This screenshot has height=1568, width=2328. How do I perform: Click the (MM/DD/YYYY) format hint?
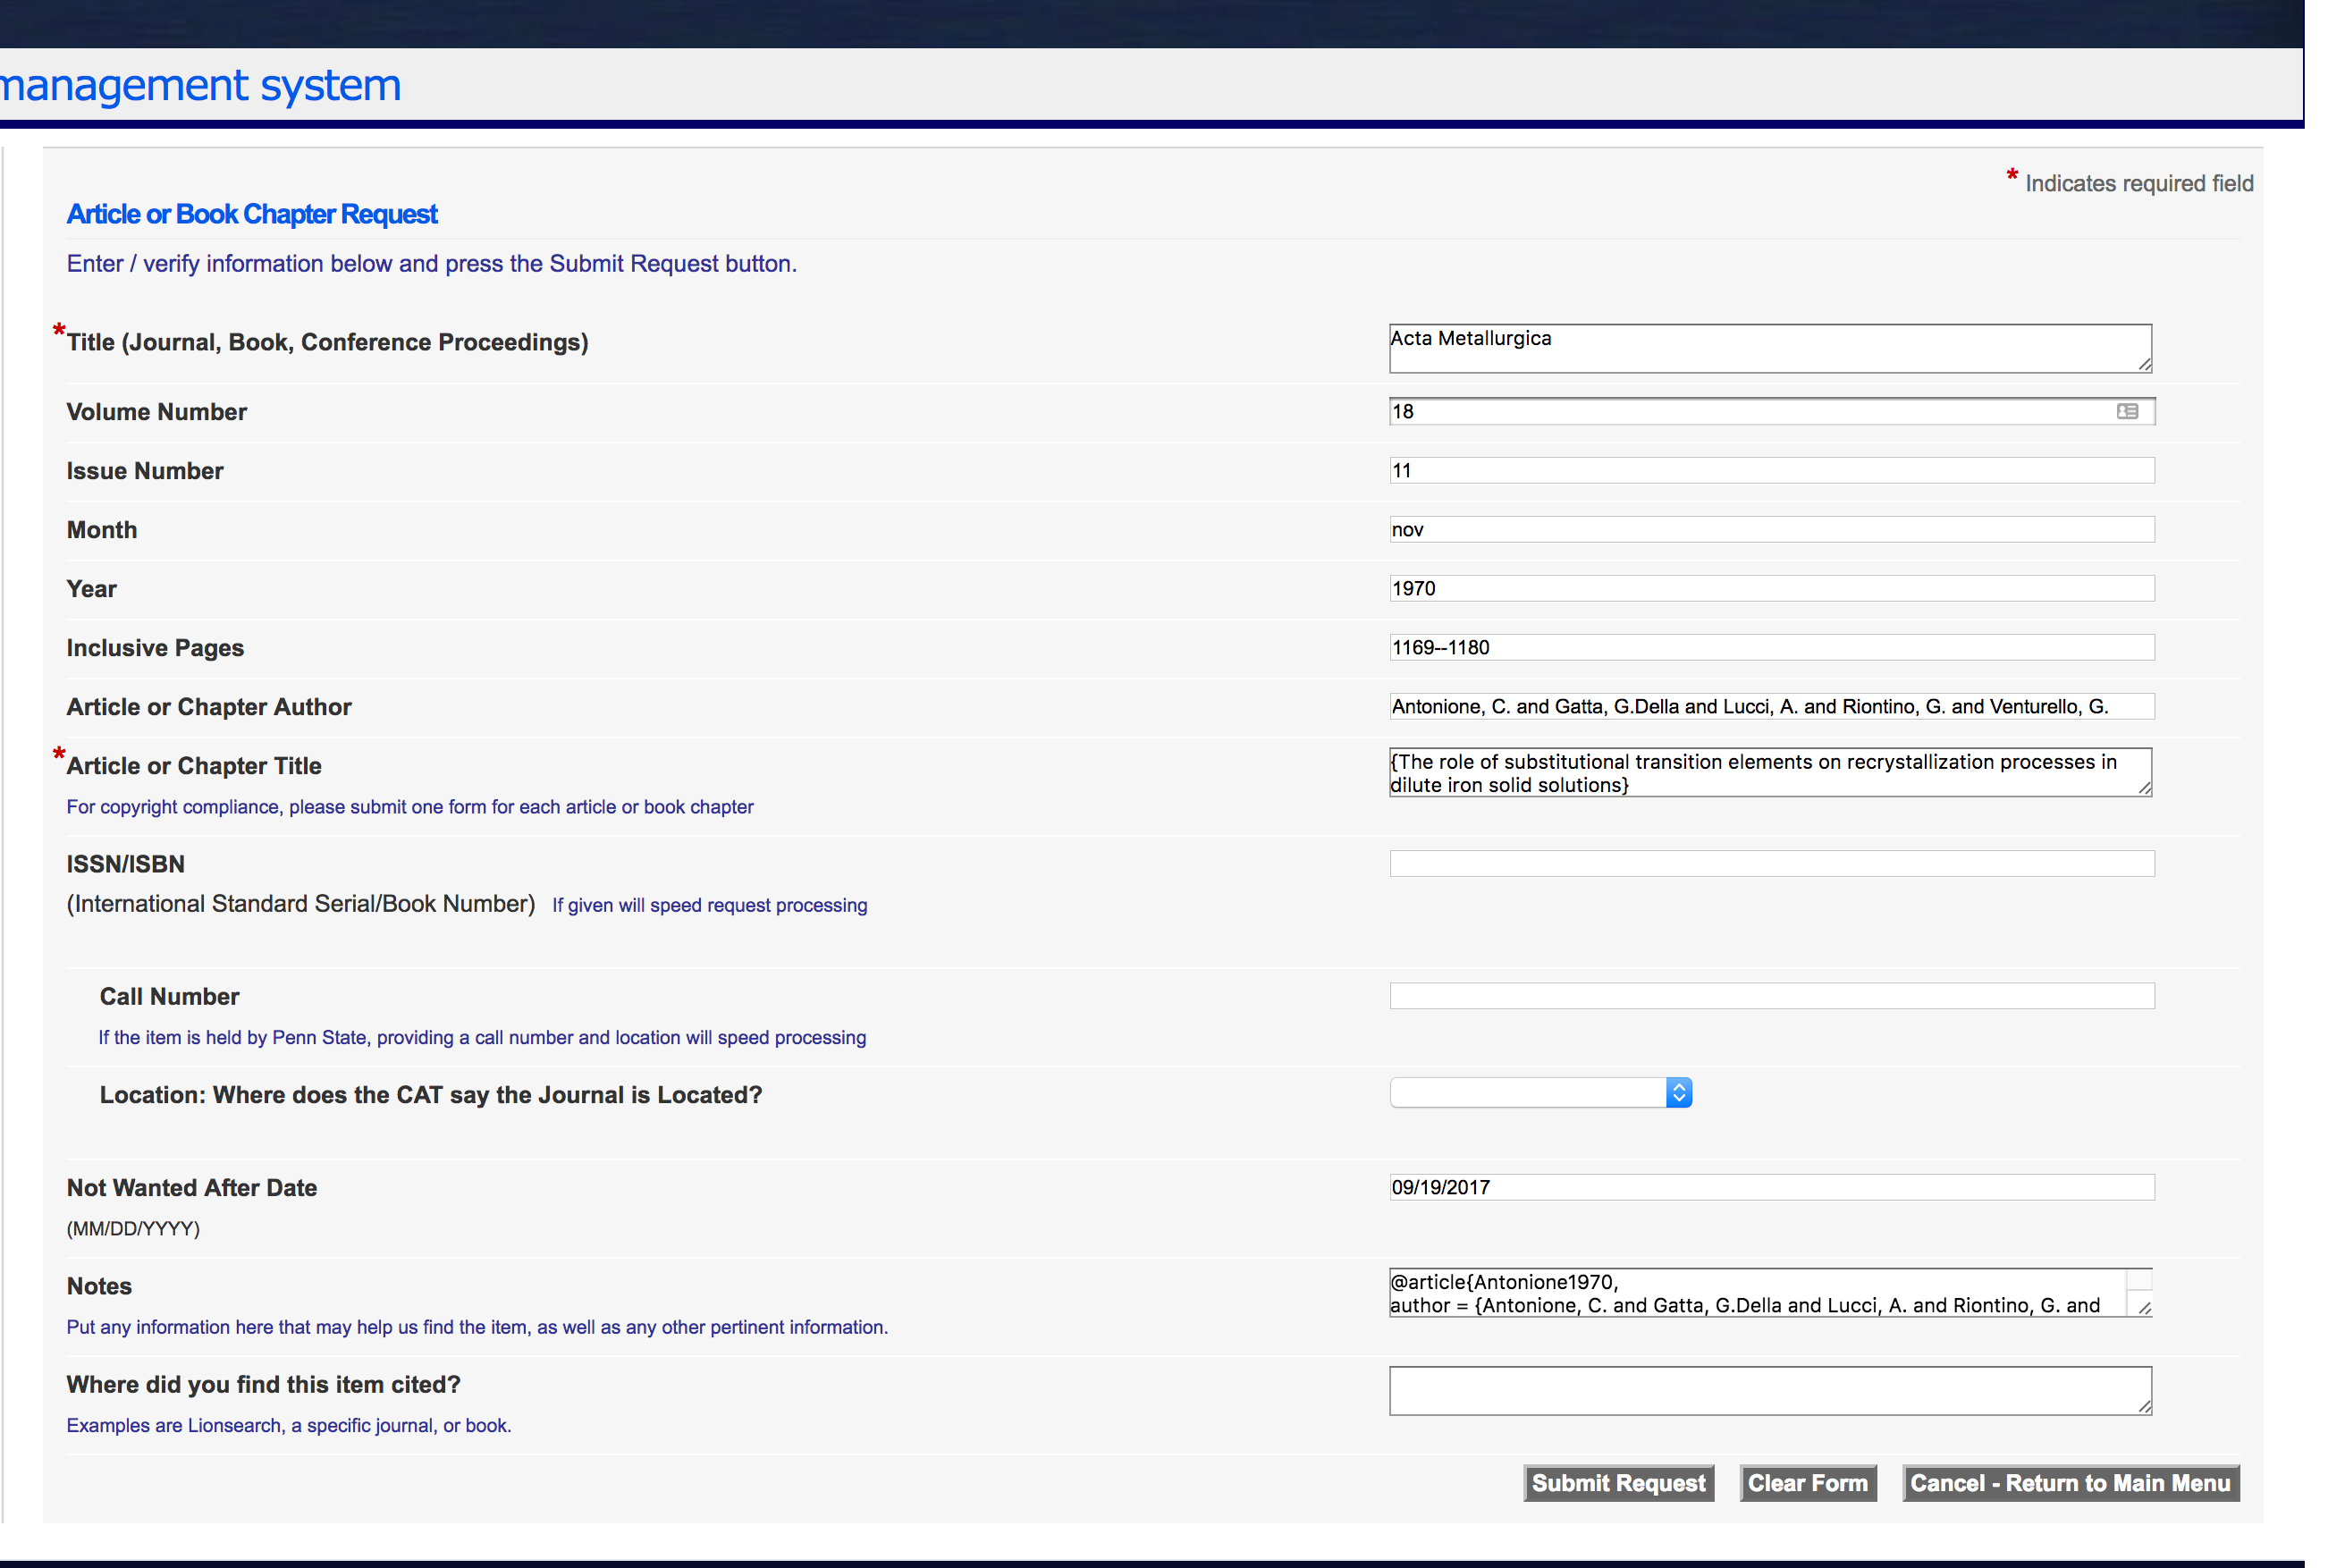pos(133,1229)
